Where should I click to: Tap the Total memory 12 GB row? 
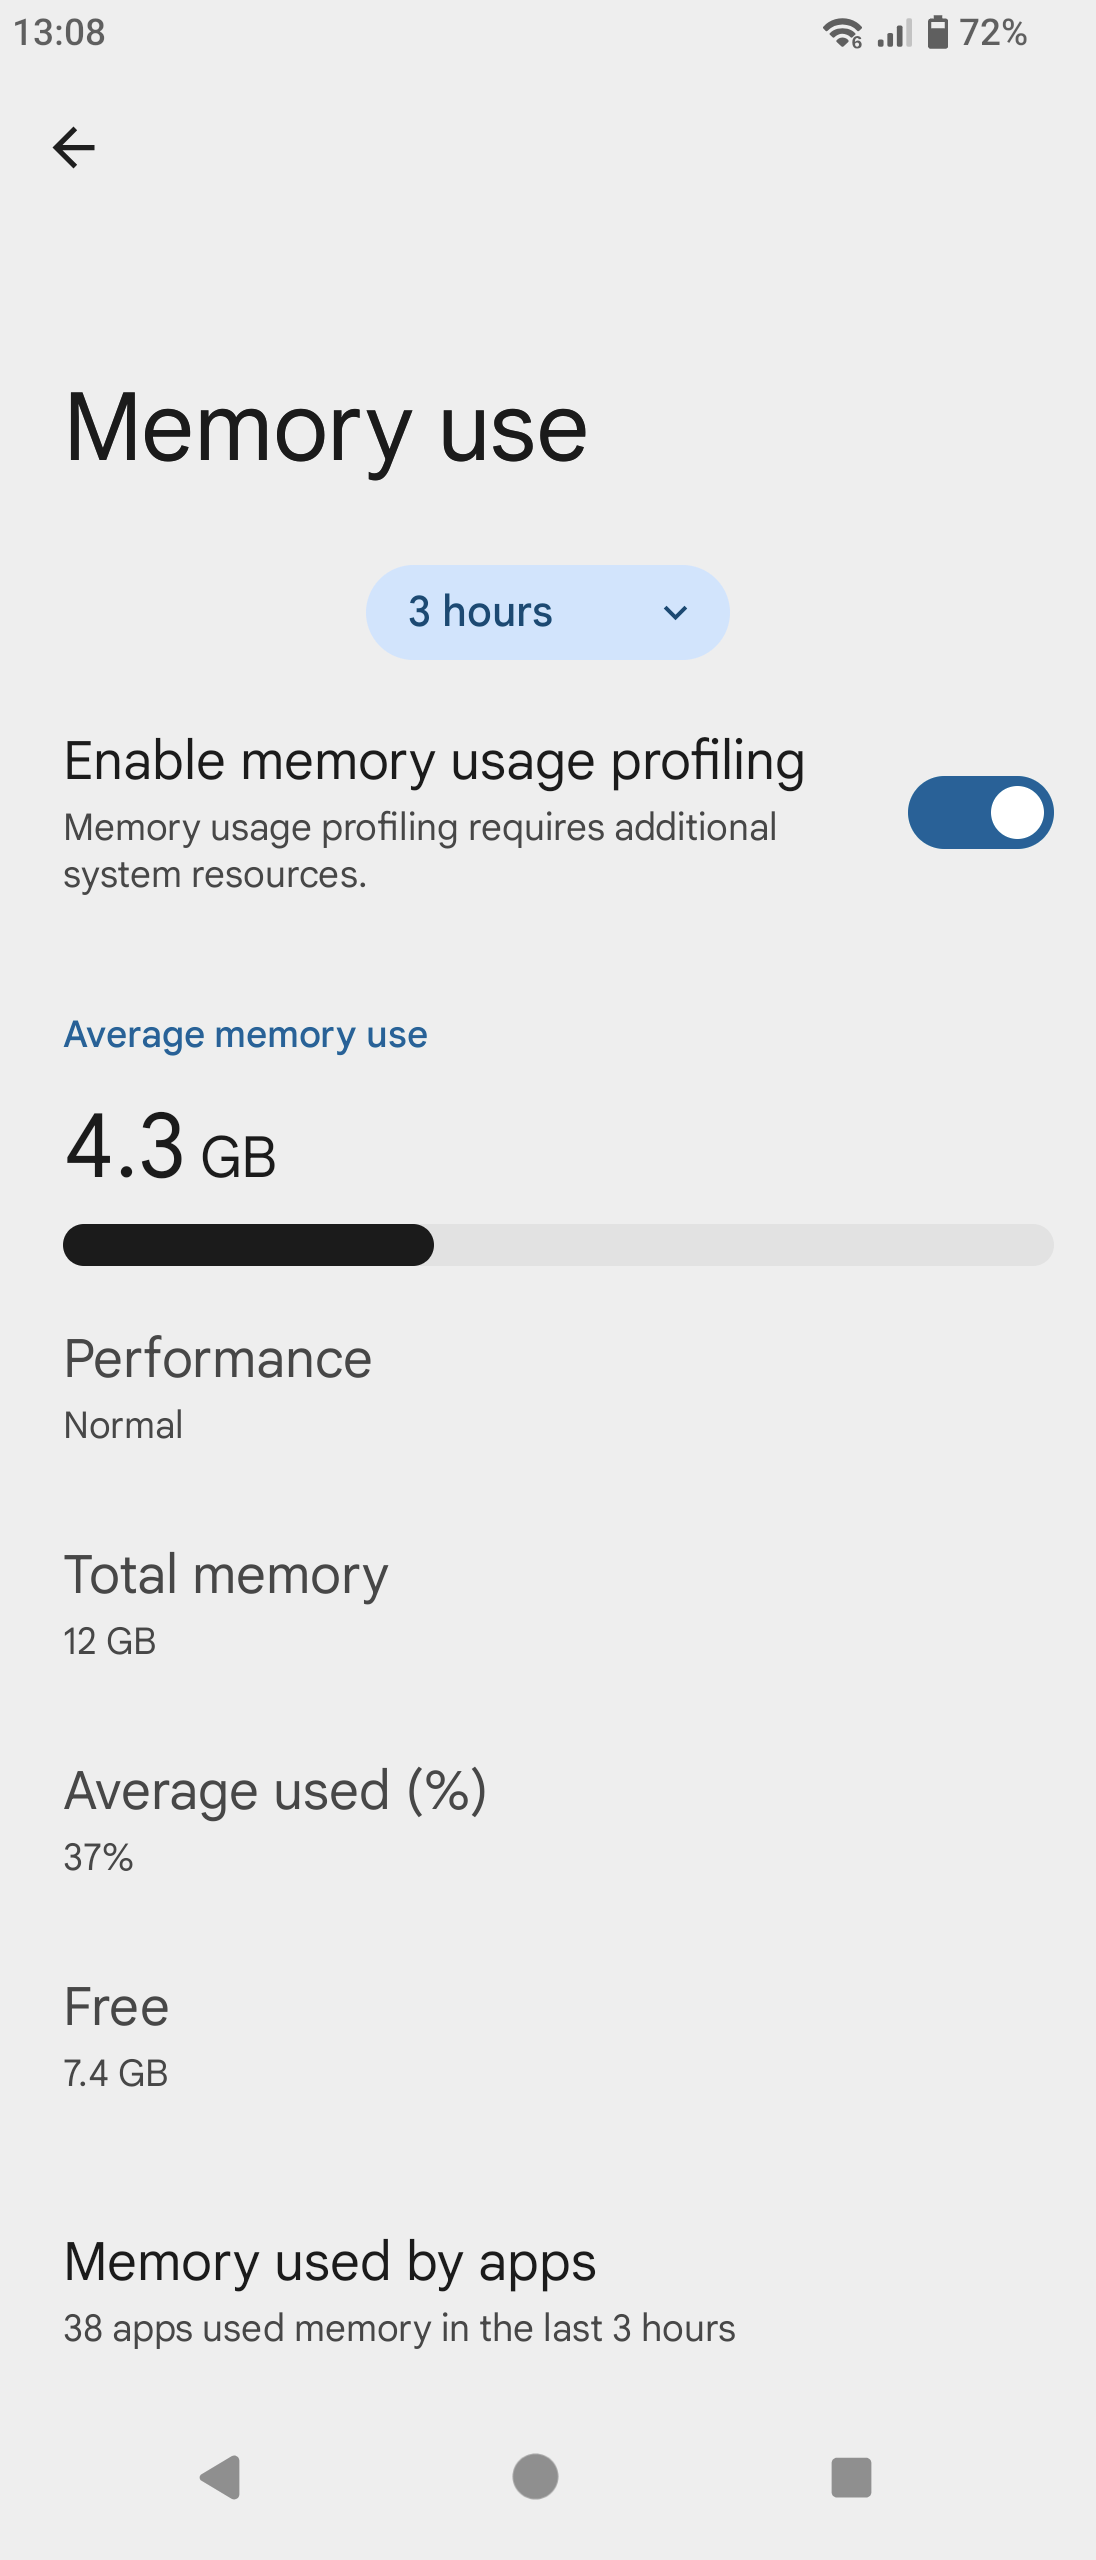(x=548, y=1604)
